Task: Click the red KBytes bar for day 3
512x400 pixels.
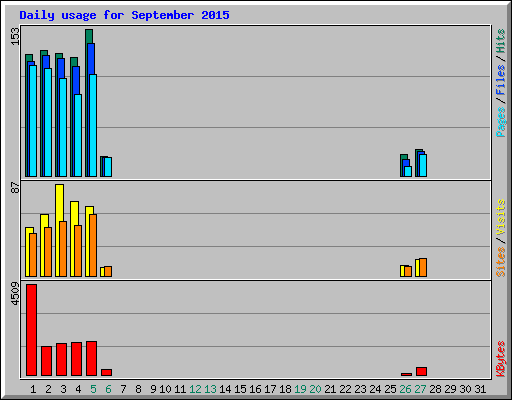Action: coord(61,359)
